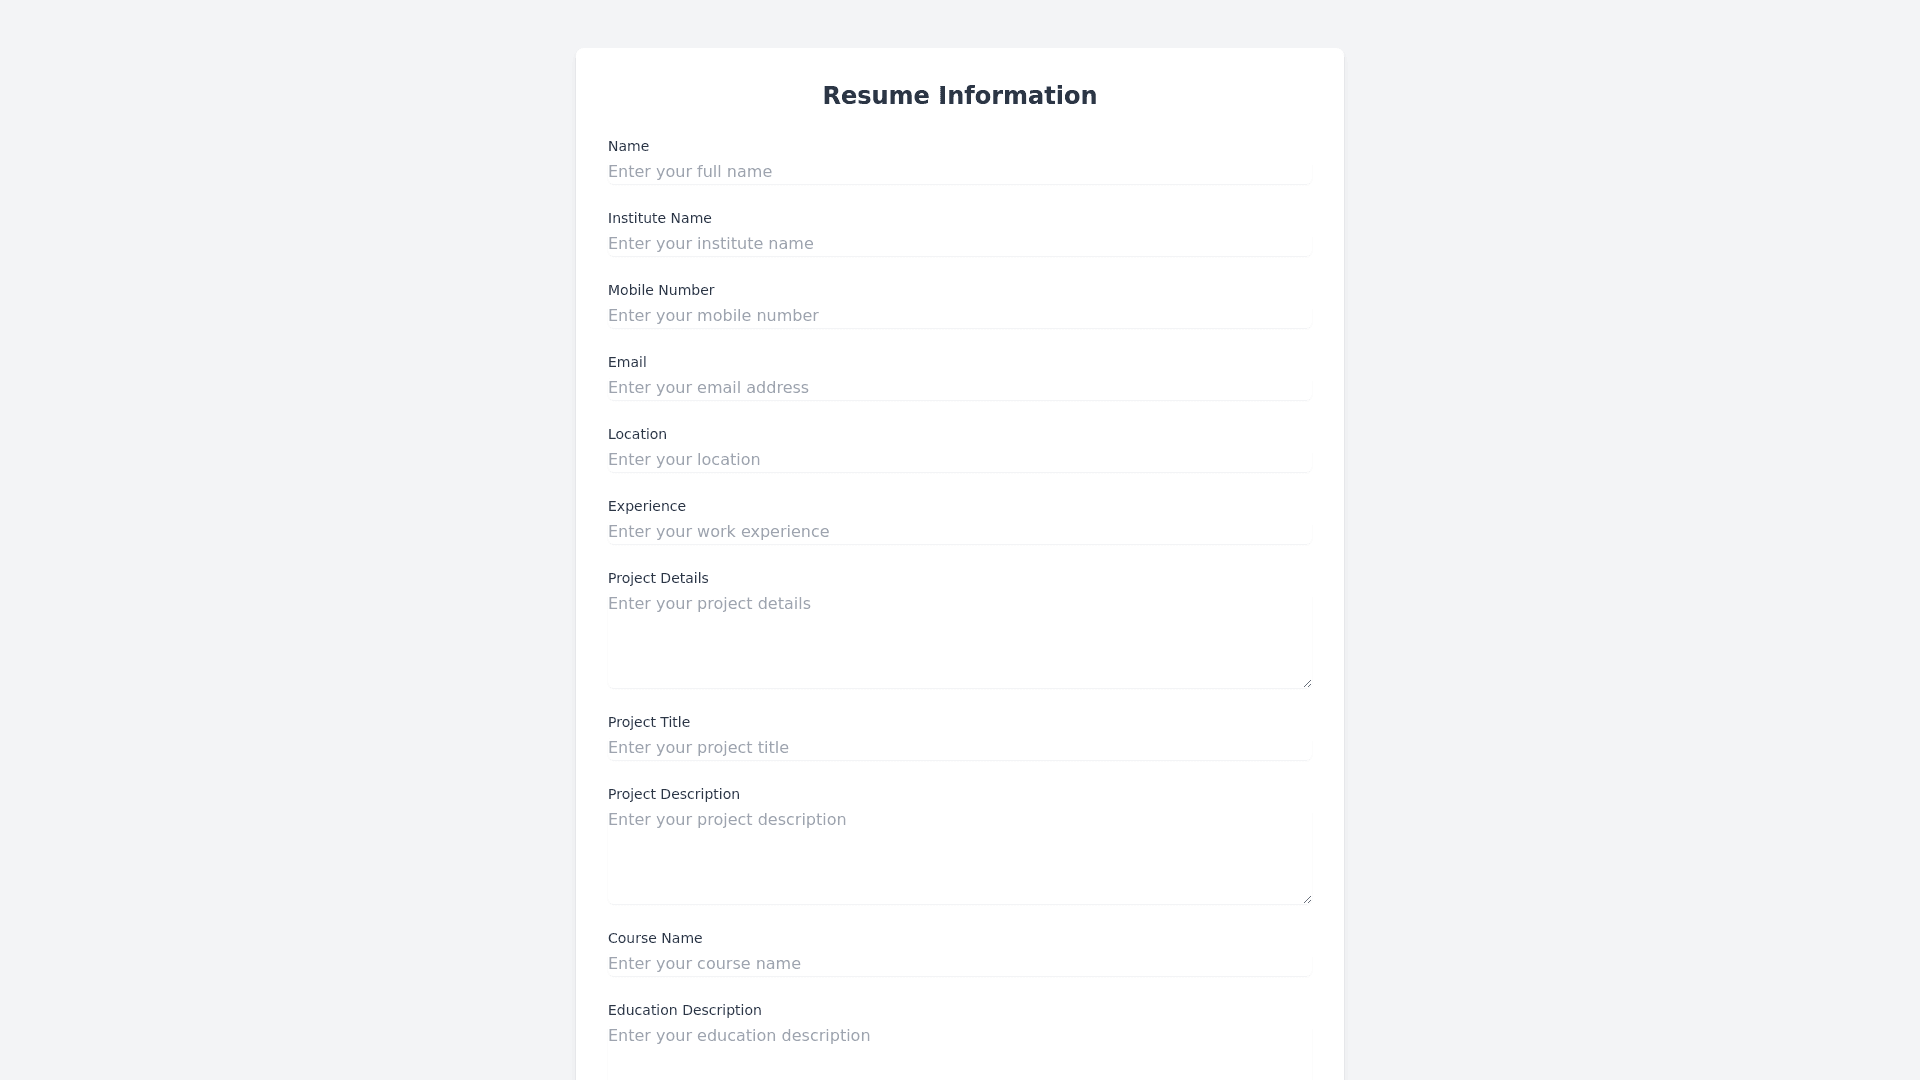Focus the project title input field

(x=959, y=748)
